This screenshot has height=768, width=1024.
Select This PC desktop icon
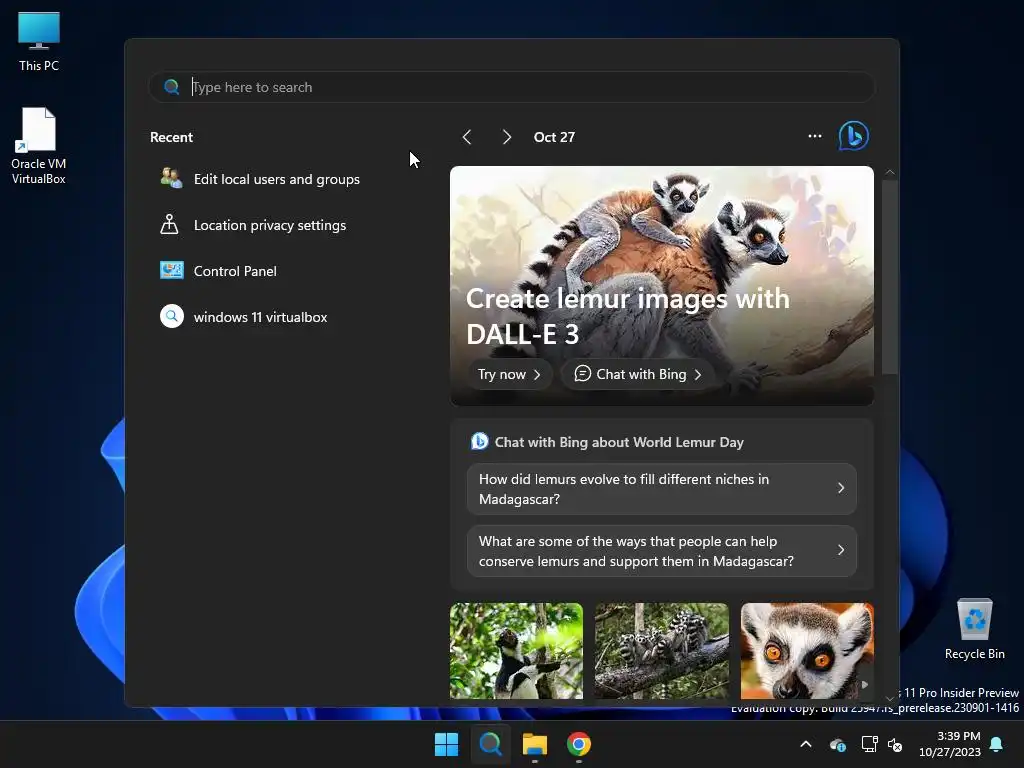click(39, 41)
